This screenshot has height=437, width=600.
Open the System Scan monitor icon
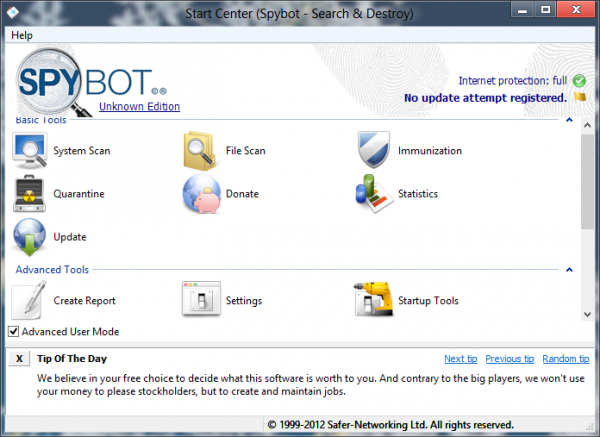coord(30,151)
